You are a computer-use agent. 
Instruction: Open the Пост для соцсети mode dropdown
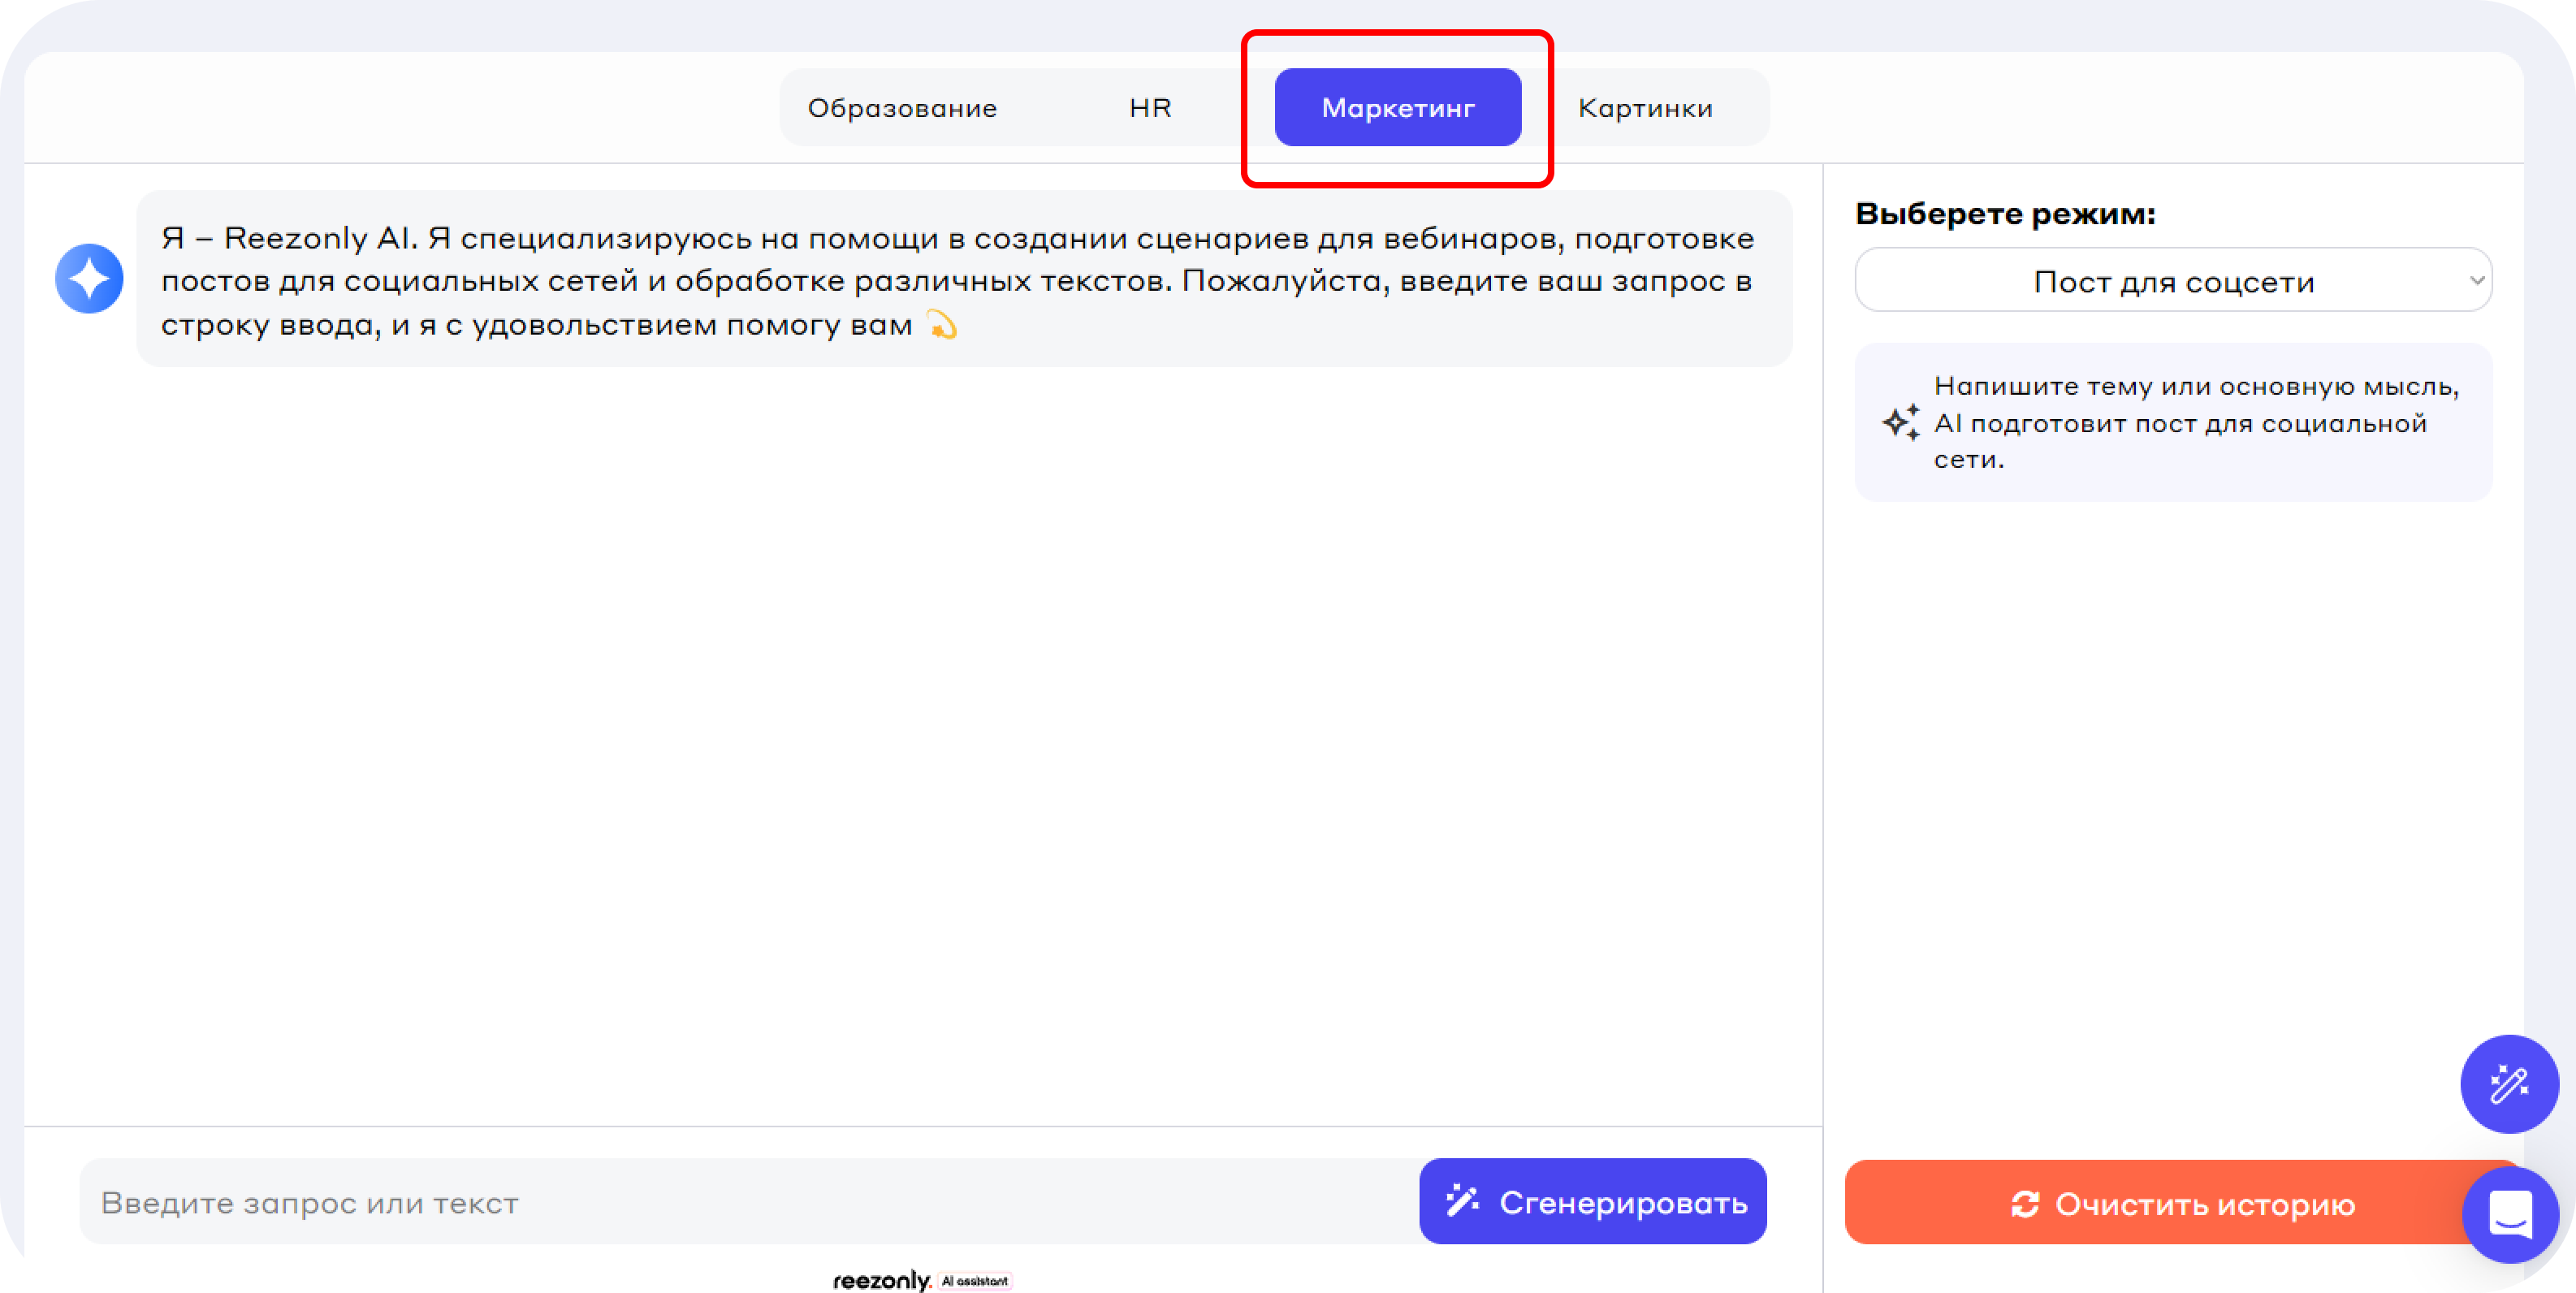pos(2172,281)
